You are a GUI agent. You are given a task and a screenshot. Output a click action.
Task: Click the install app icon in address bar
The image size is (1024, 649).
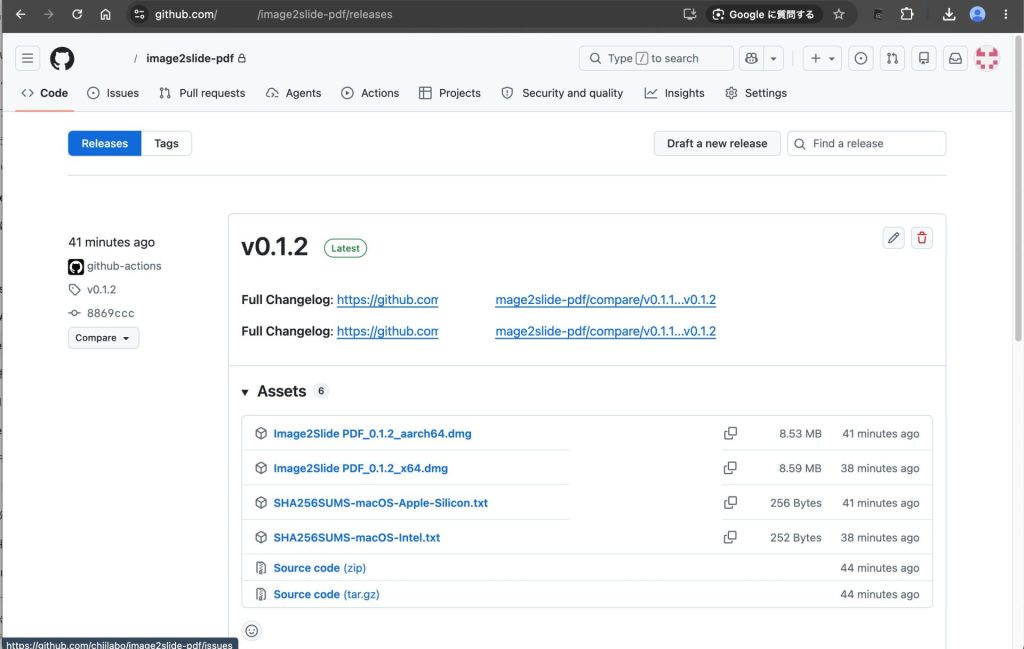[690, 14]
